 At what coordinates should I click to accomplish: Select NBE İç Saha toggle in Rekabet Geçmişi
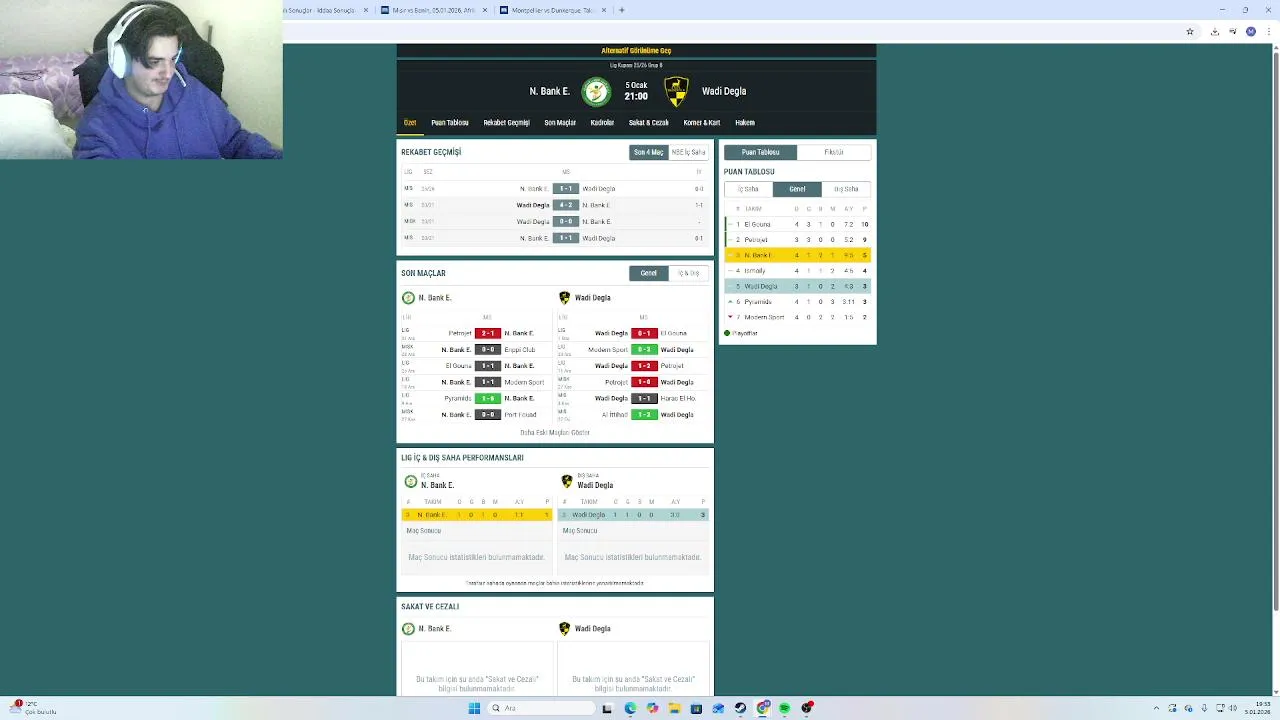[x=688, y=152]
